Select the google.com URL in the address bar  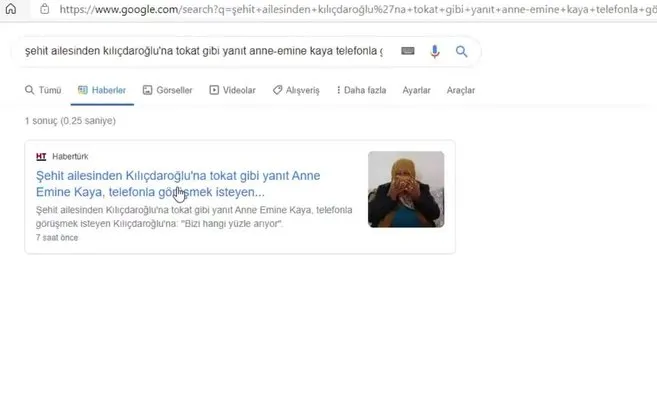(x=357, y=9)
